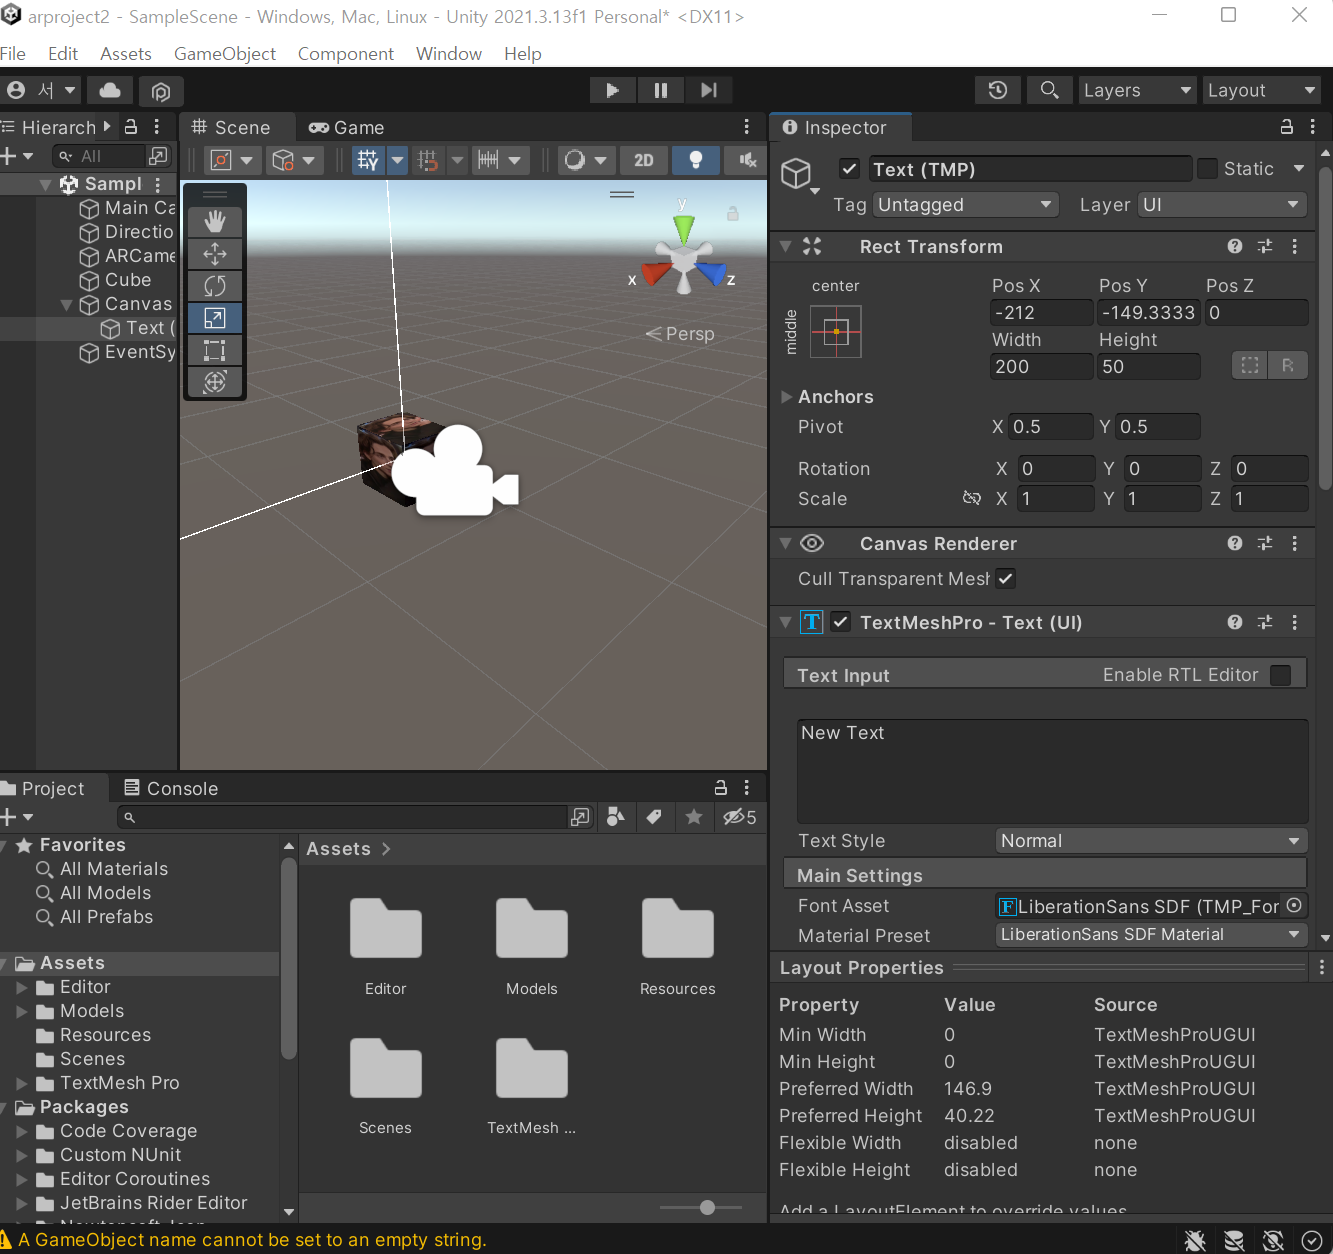This screenshot has width=1333, height=1254.
Task: Open Rect Transform help icon
Action: tap(1235, 246)
